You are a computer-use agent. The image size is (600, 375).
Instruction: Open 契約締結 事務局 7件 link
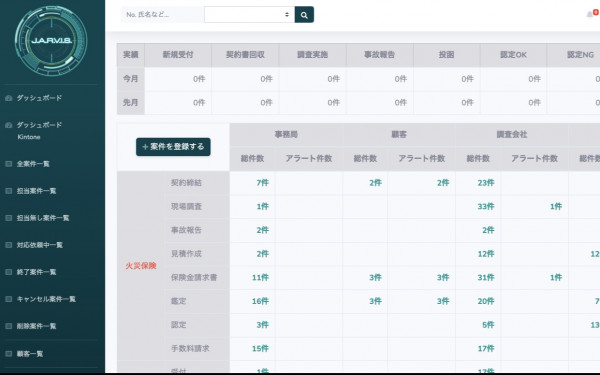(262, 183)
